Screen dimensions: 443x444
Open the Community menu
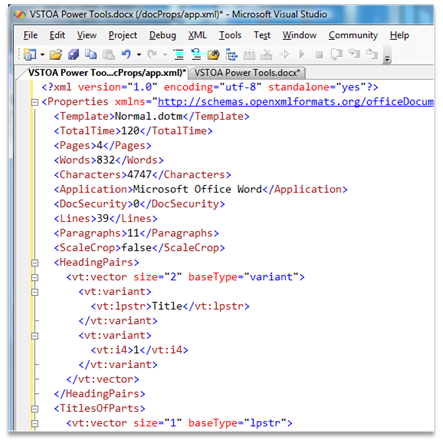[x=353, y=35]
